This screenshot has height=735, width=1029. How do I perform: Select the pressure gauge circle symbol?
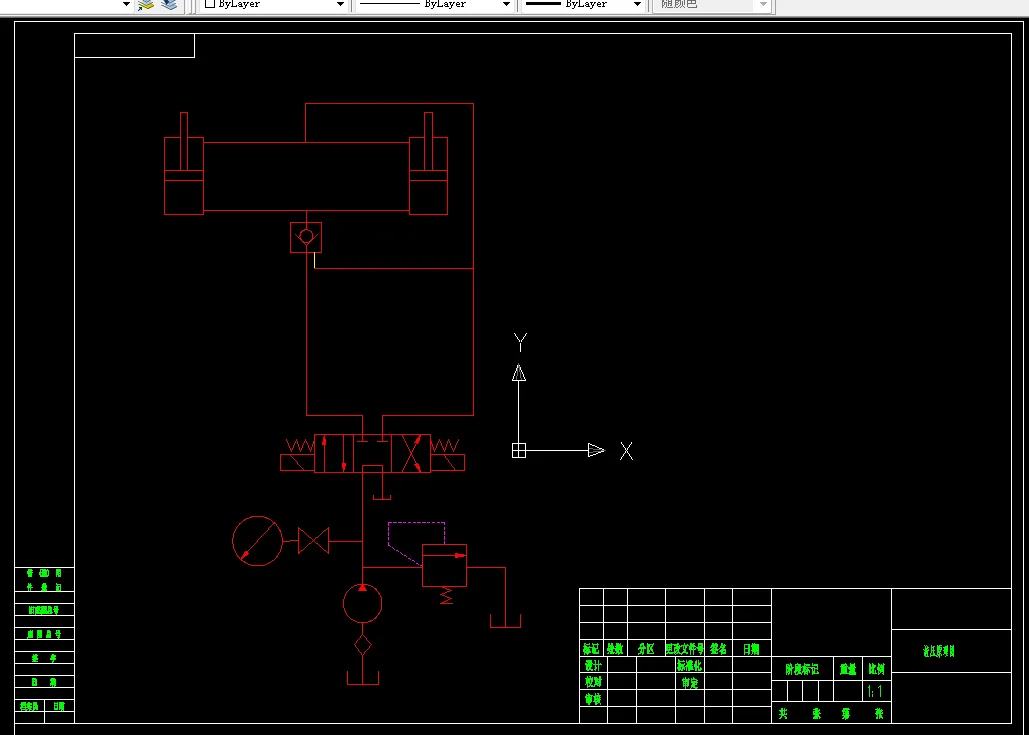point(257,541)
